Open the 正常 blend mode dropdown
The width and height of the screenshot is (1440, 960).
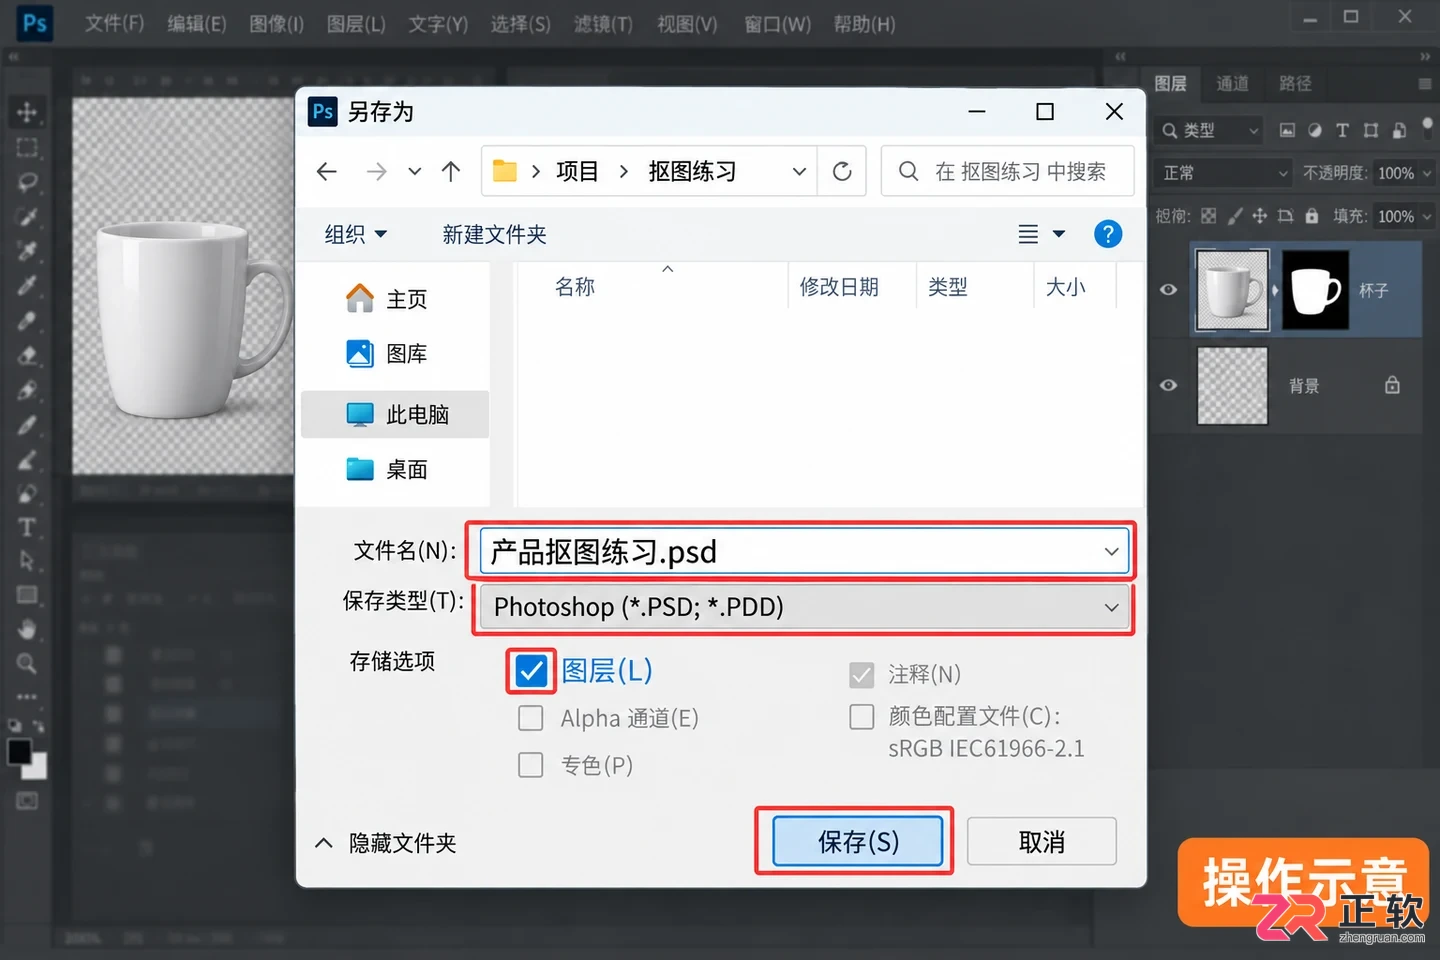pyautogui.click(x=1224, y=173)
